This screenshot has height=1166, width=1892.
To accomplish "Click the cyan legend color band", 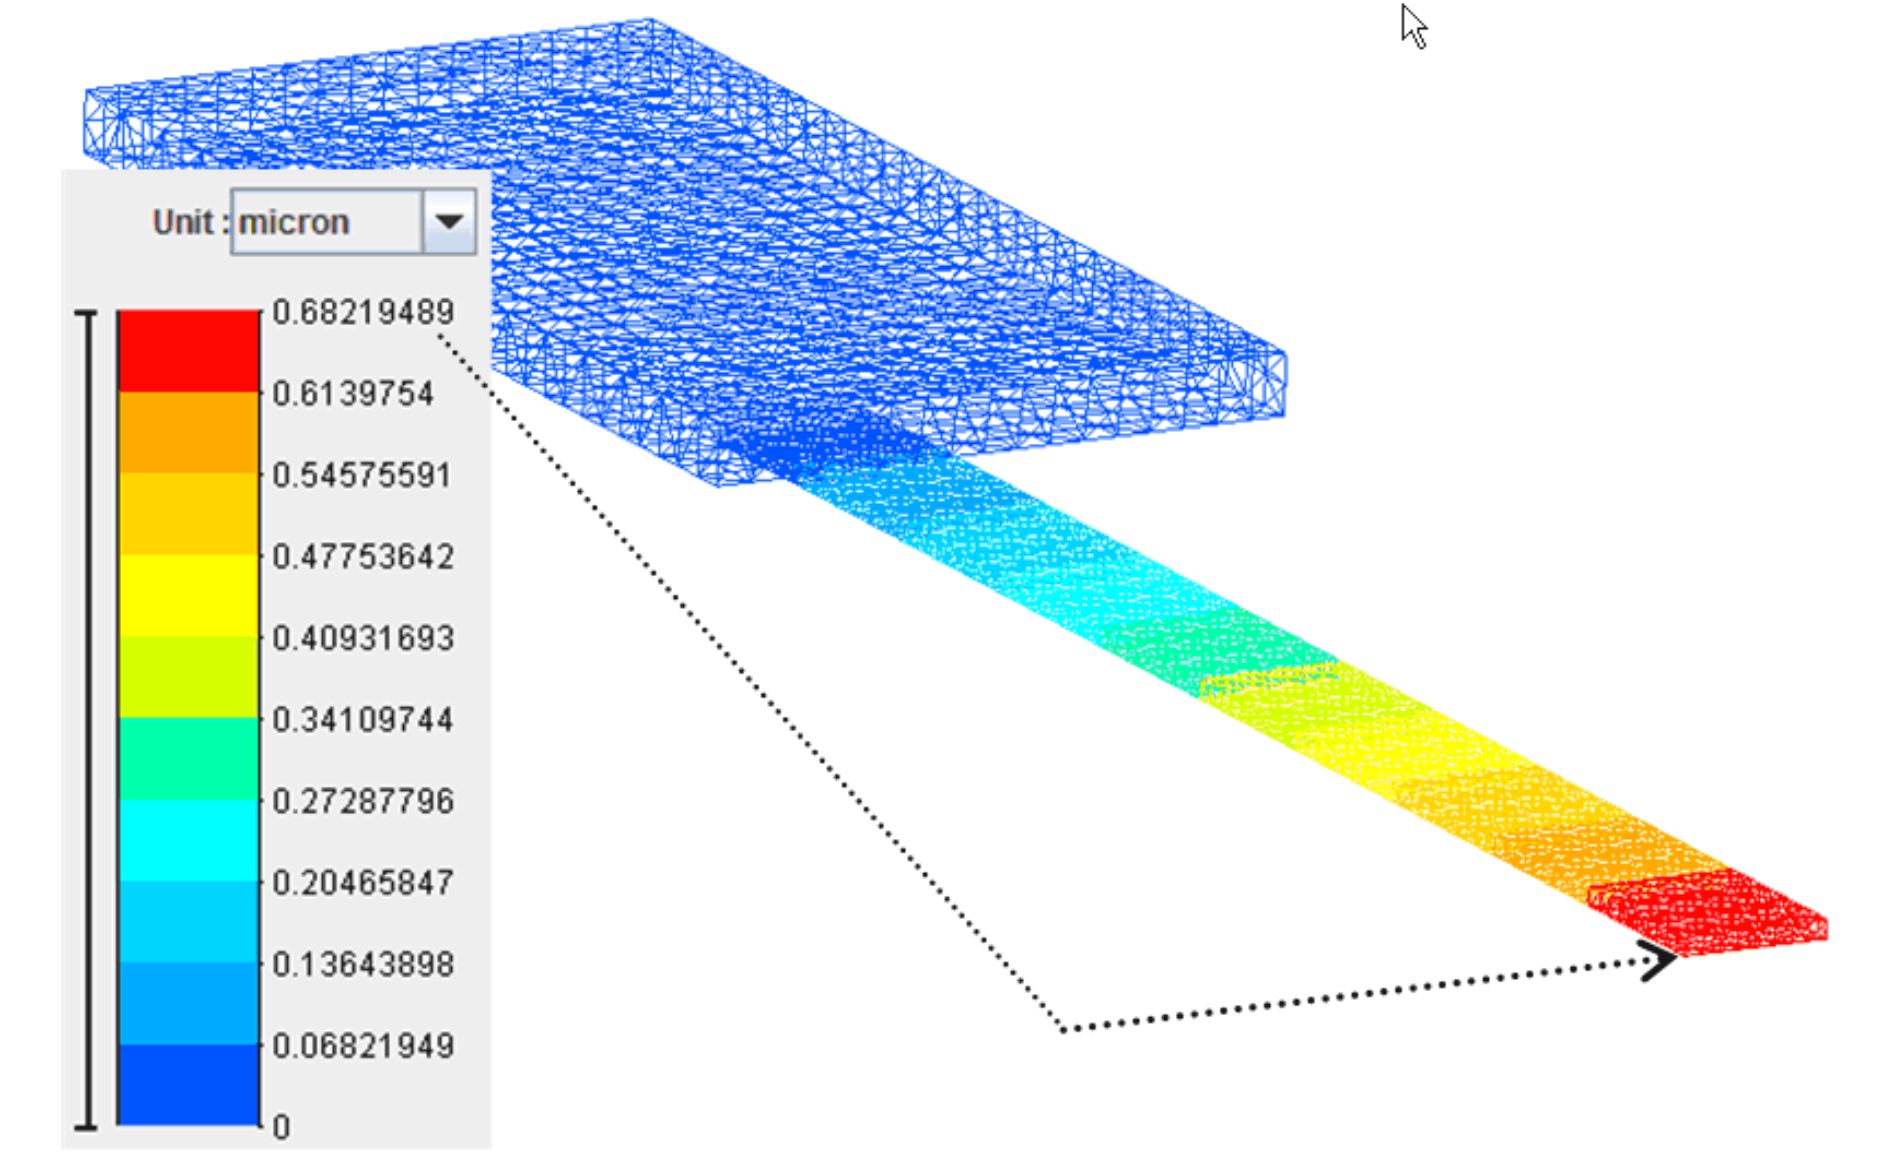I will [x=188, y=840].
